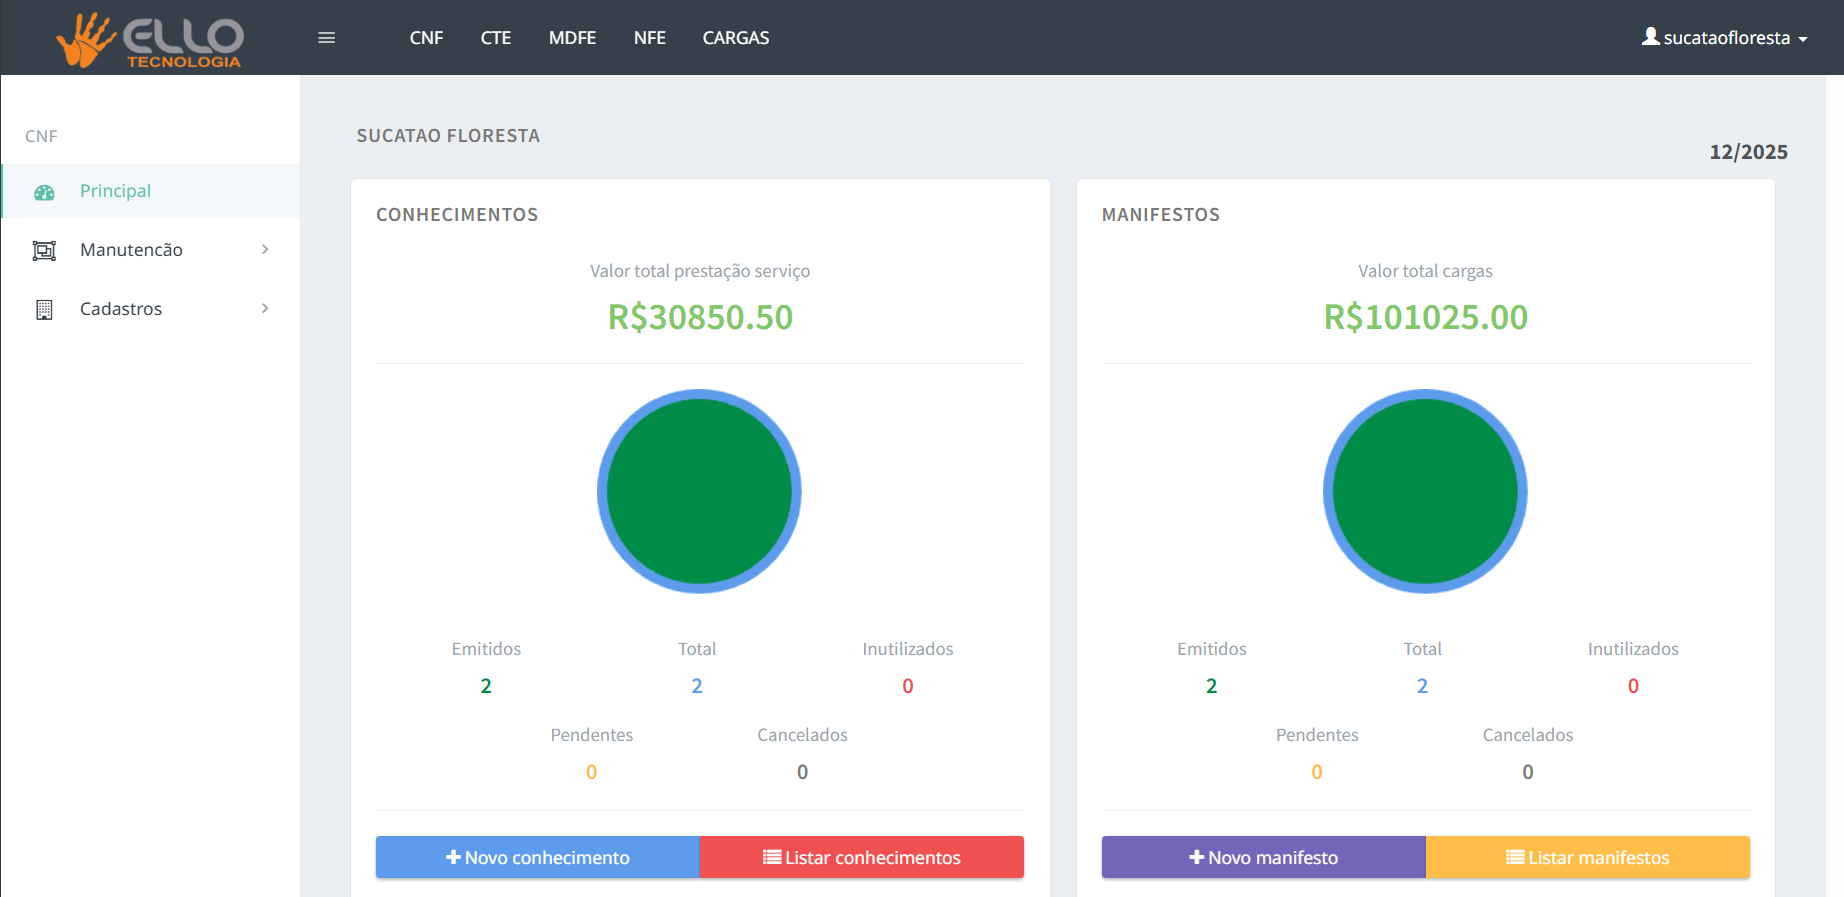Viewport: 1844px width, 897px height.
Task: Click the Manutencão sidebar icon
Action: (44, 251)
